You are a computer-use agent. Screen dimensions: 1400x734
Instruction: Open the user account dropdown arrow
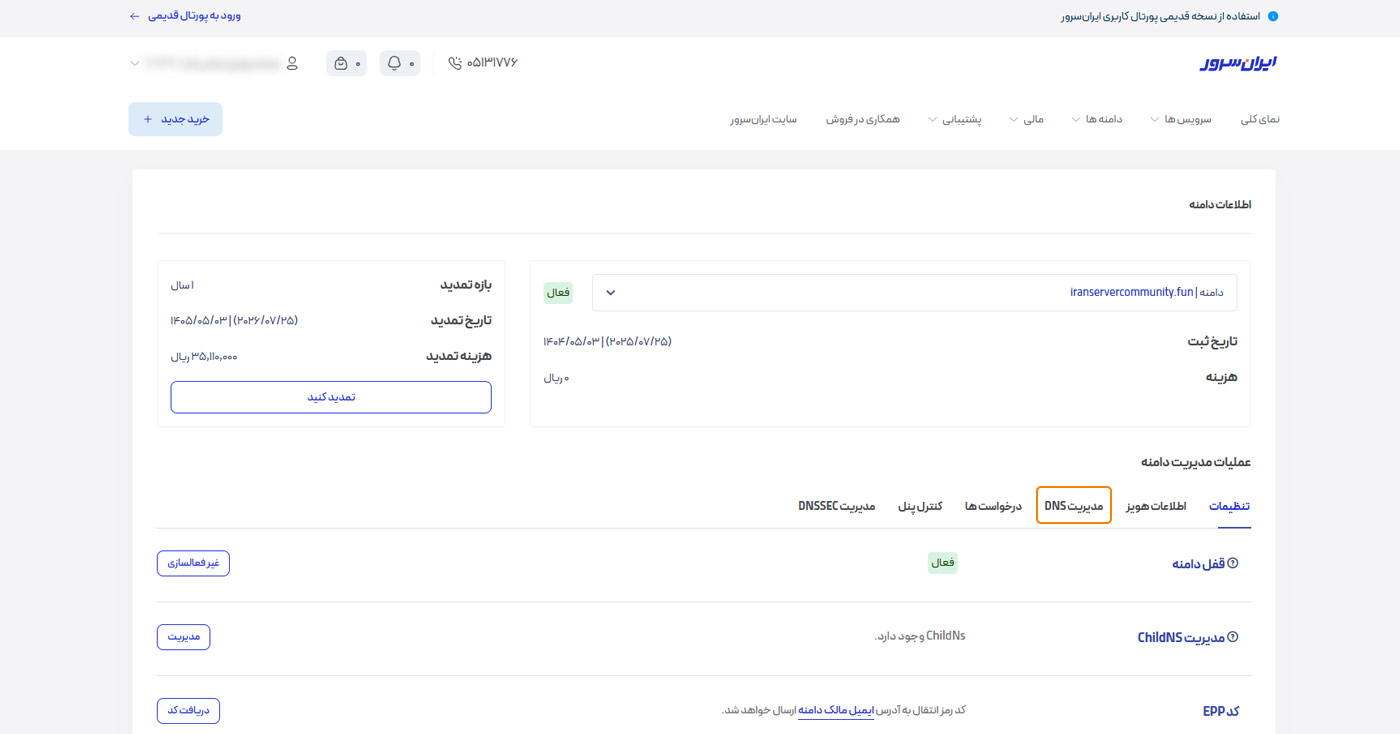click(135, 63)
